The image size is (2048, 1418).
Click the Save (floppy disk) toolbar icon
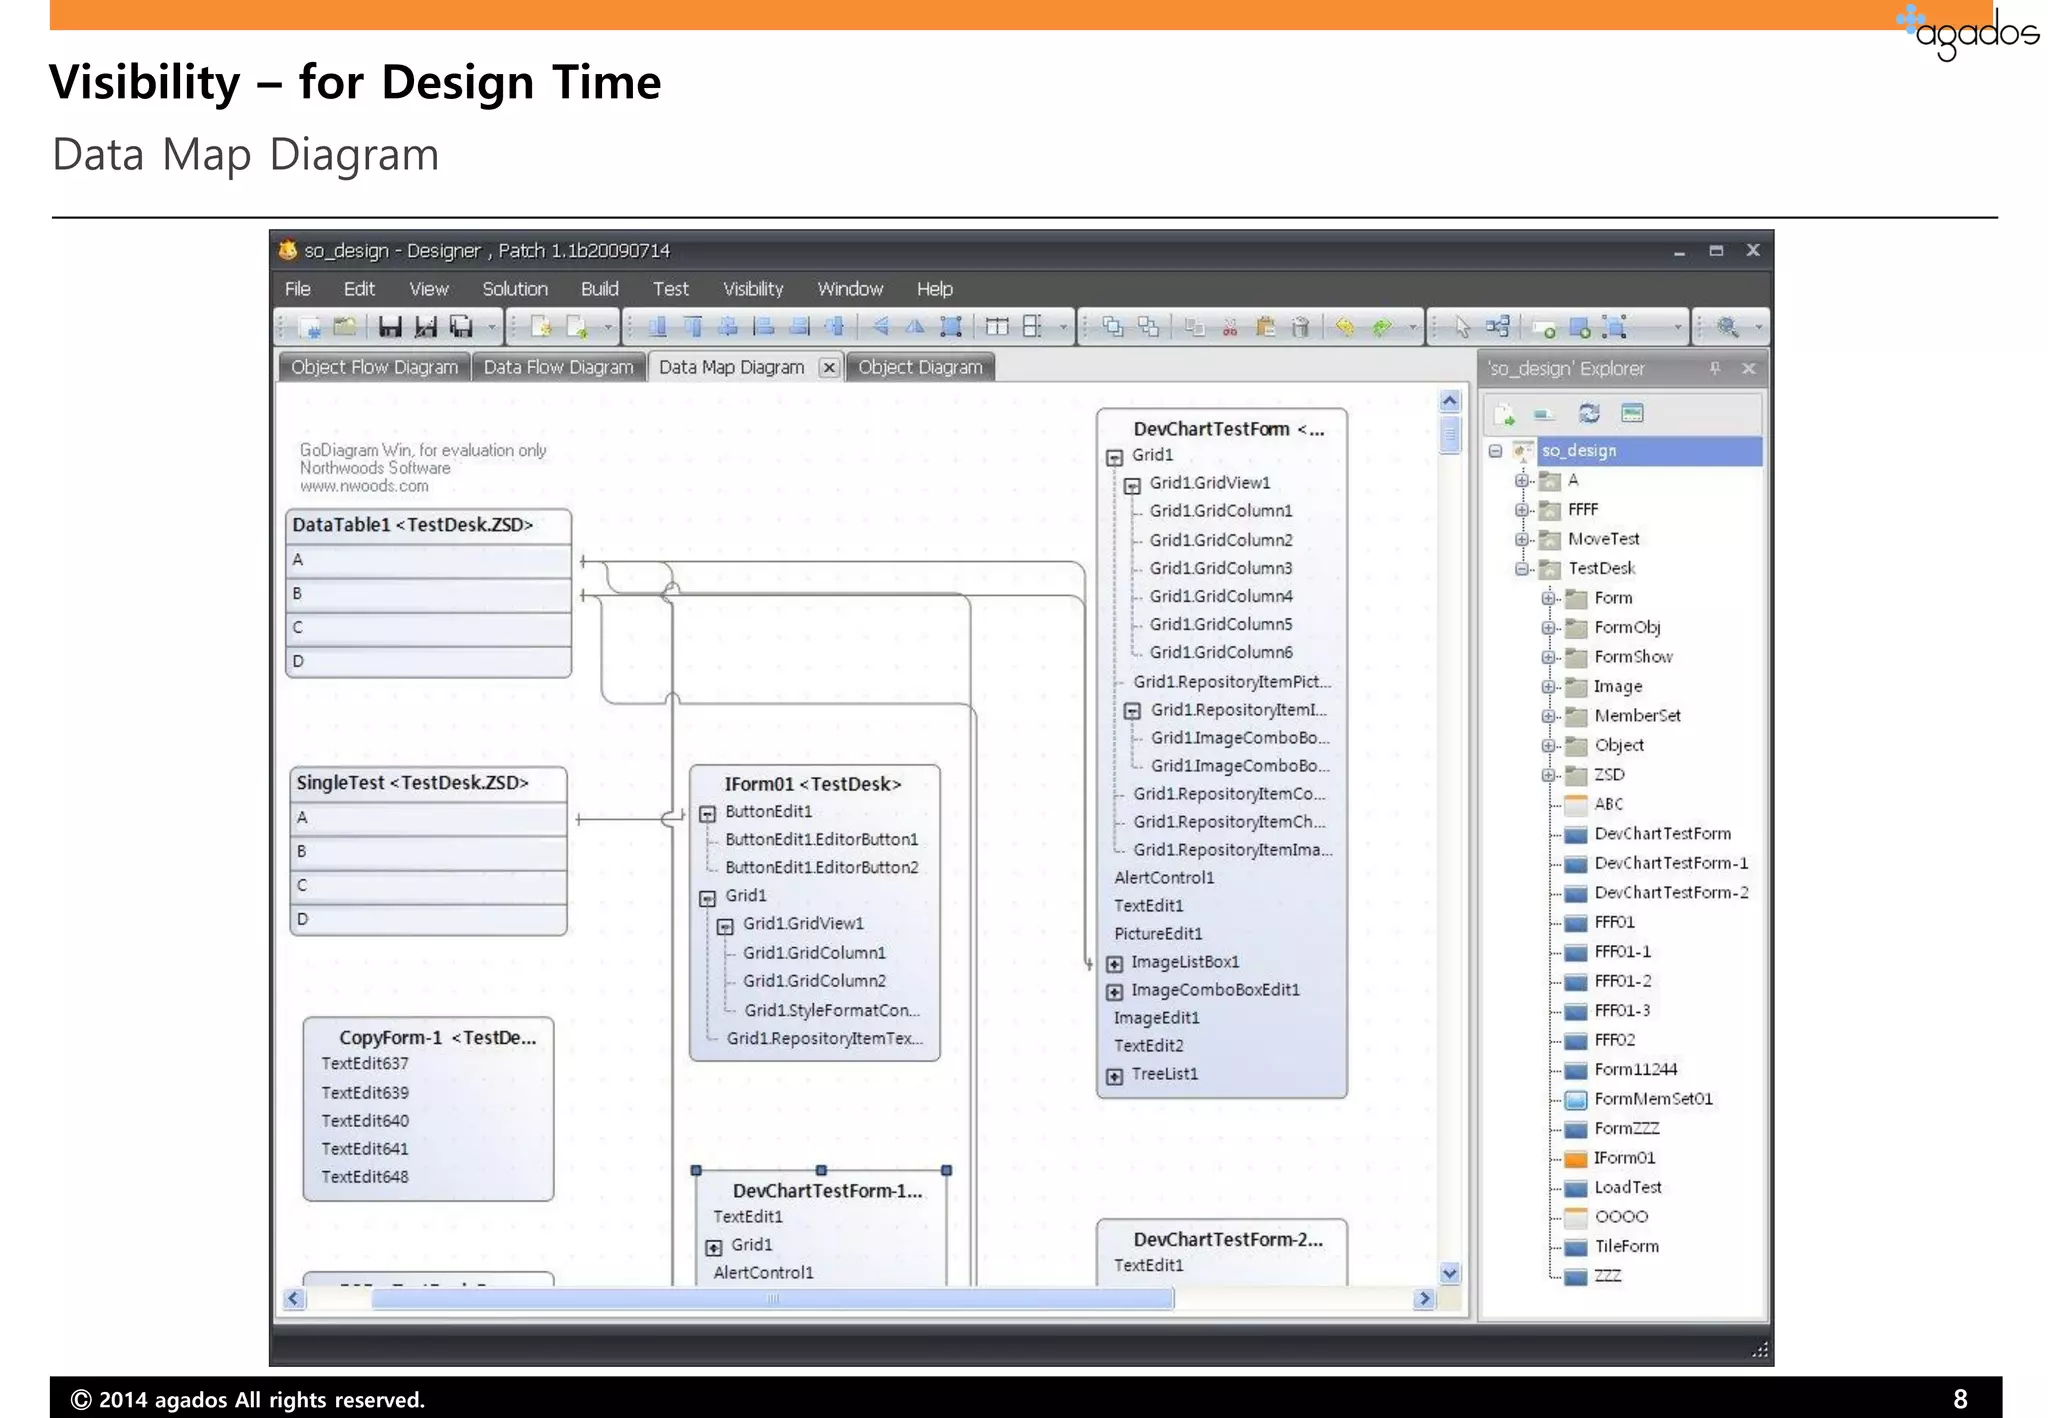point(390,327)
